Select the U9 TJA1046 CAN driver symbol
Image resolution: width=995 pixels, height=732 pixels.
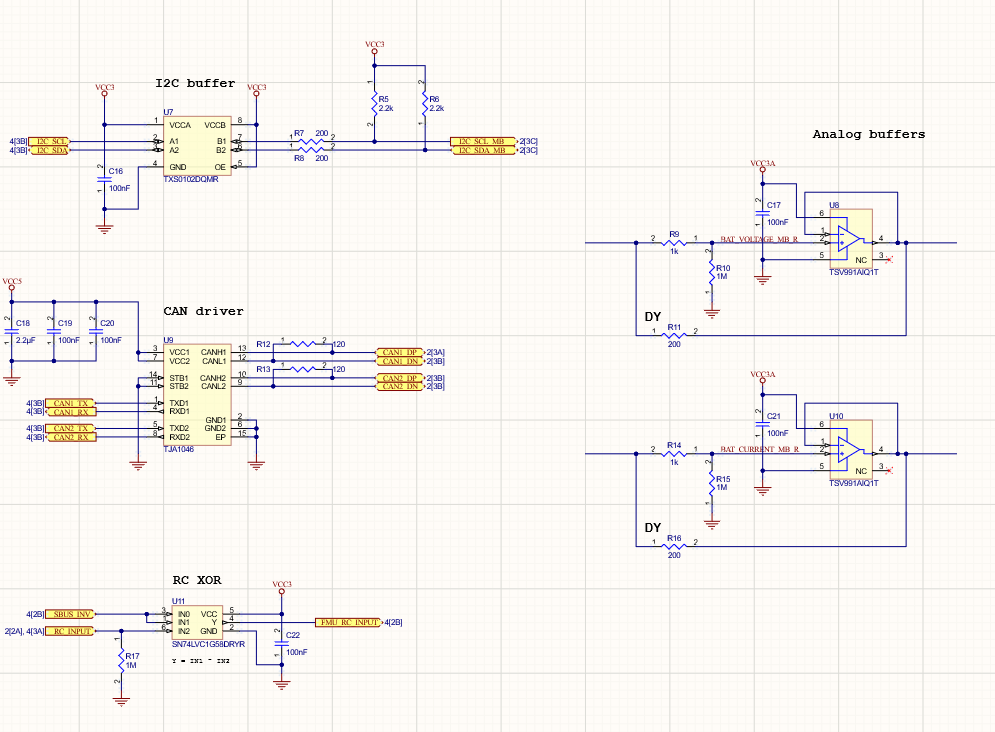click(196, 394)
